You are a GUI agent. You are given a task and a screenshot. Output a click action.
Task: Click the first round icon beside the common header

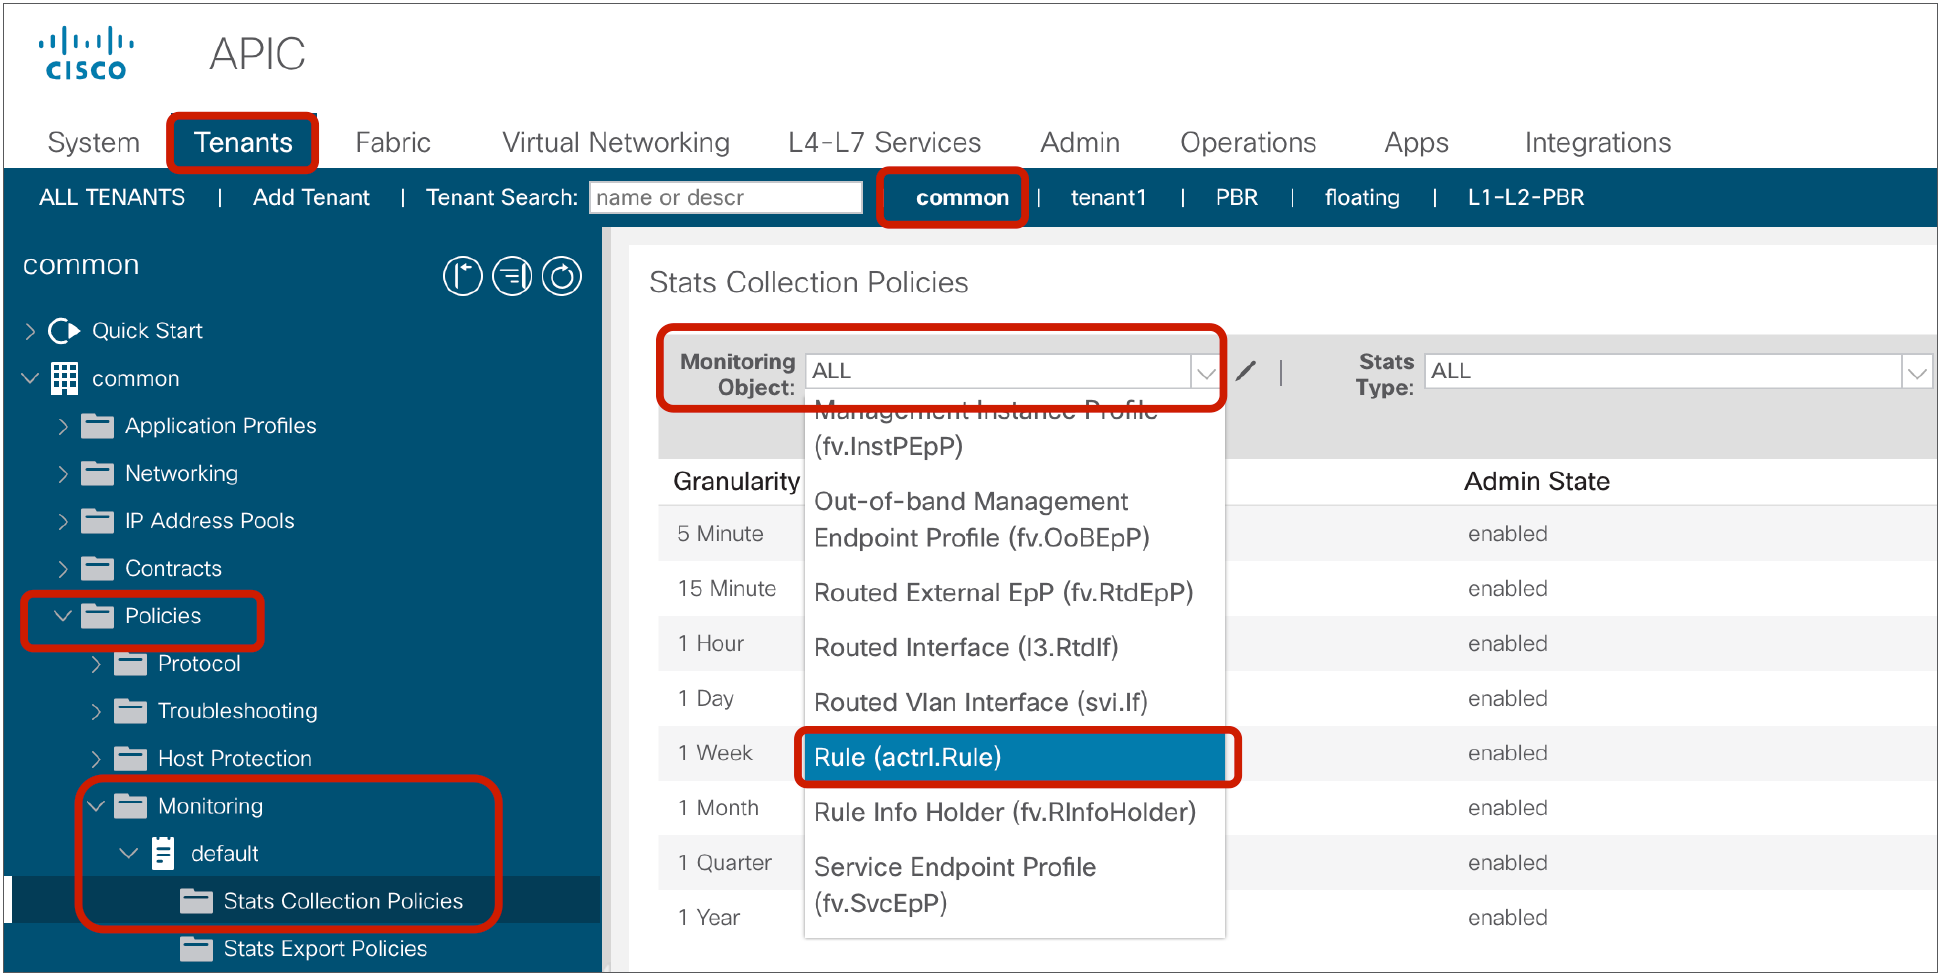click(x=463, y=276)
